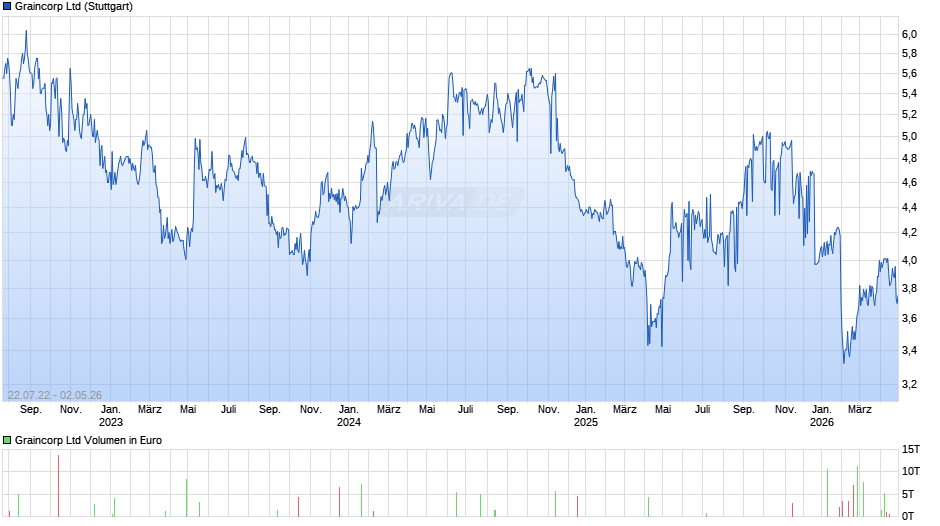Click the 'Jan. 2023' time axis label

pos(110,416)
